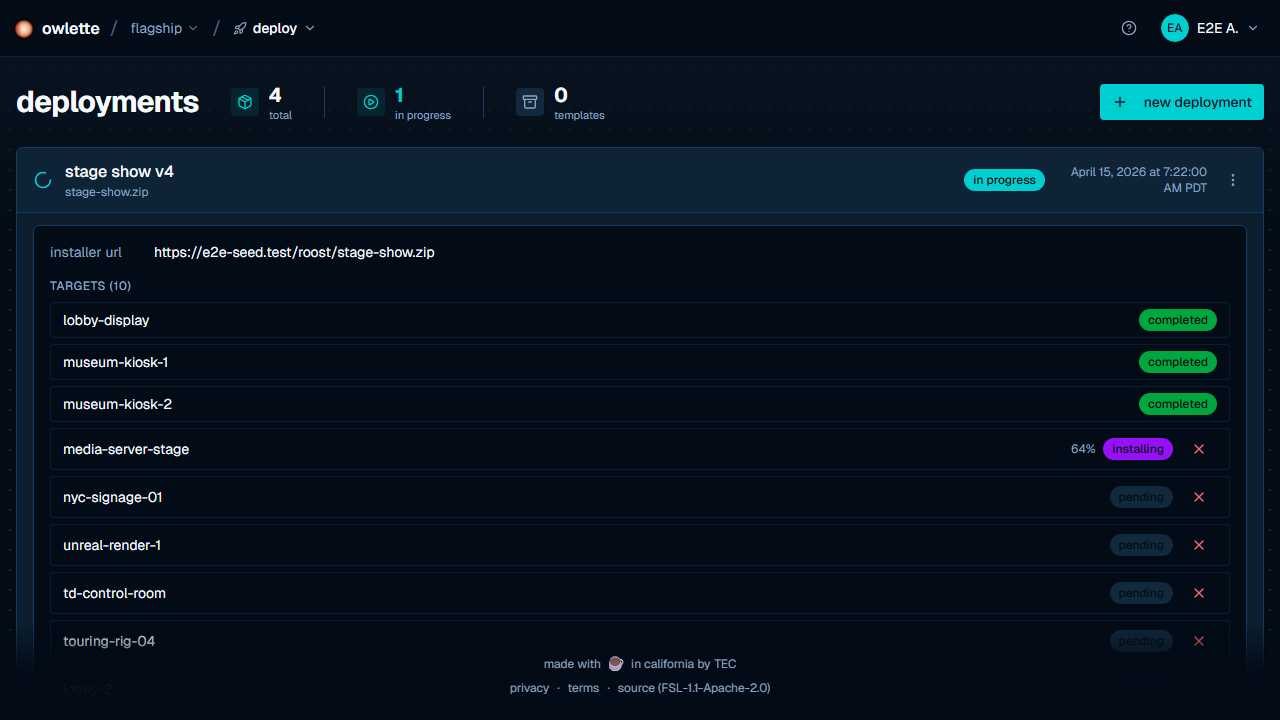Click the EA user avatar
Viewport: 1280px width, 720px height.
click(1175, 28)
